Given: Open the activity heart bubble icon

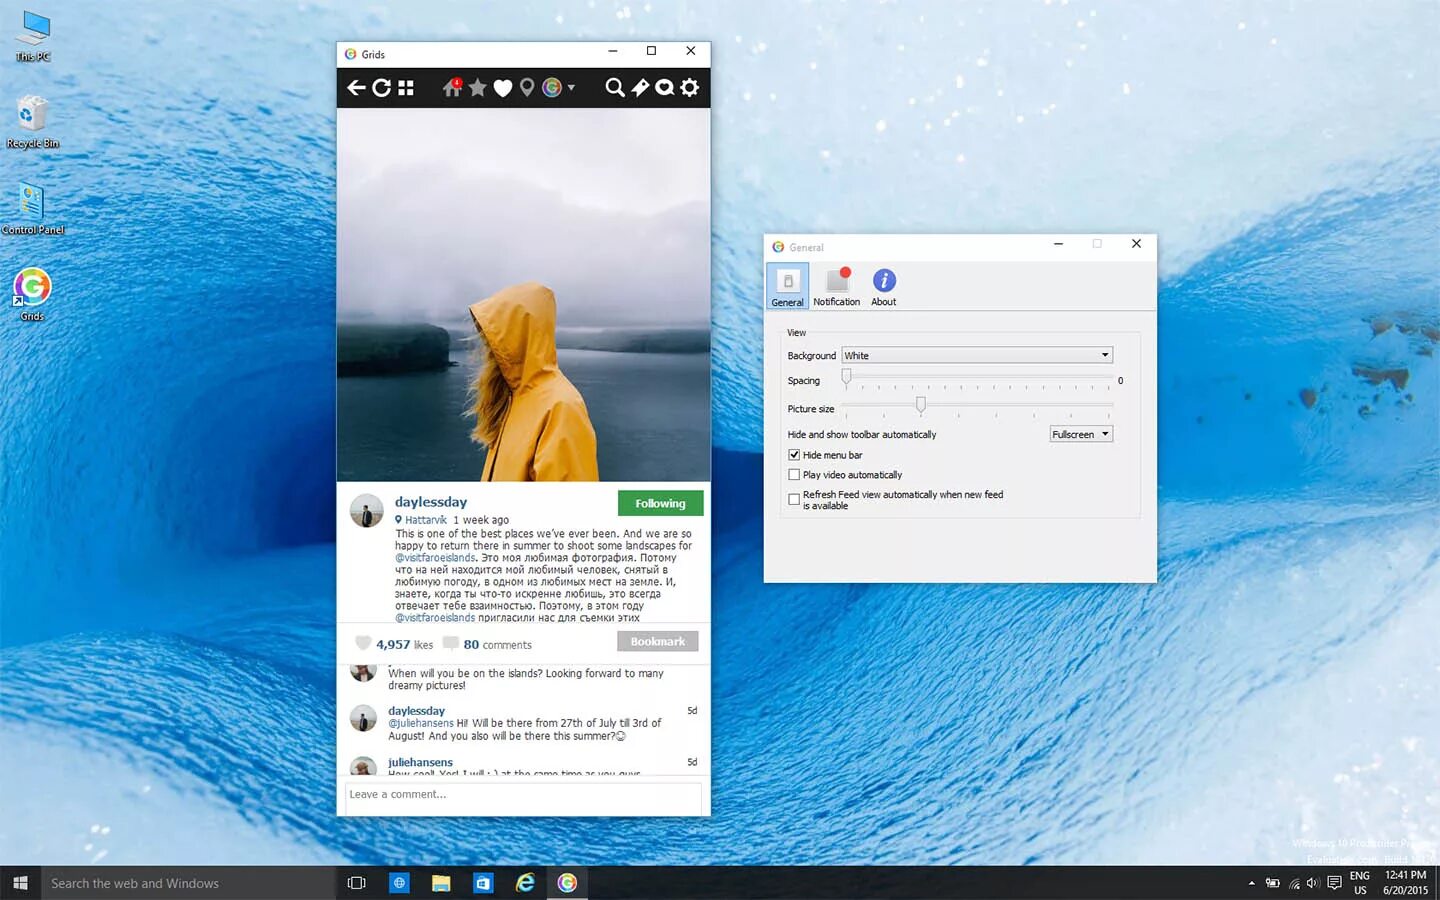Looking at the screenshot, I should [664, 88].
